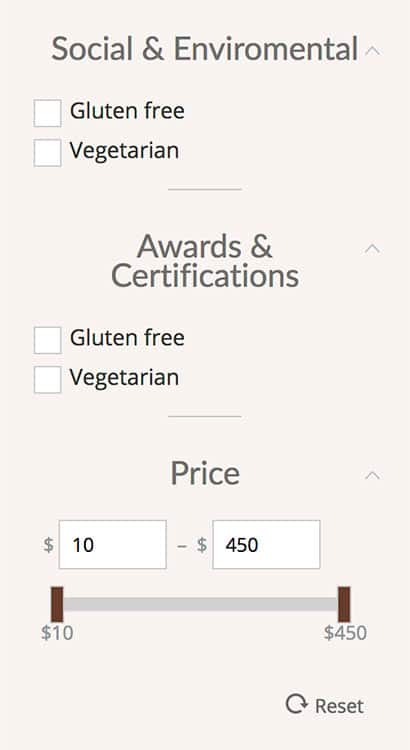Enable Gluten free under Awards & Certifications
The width and height of the screenshot is (410, 750).
(x=47, y=340)
